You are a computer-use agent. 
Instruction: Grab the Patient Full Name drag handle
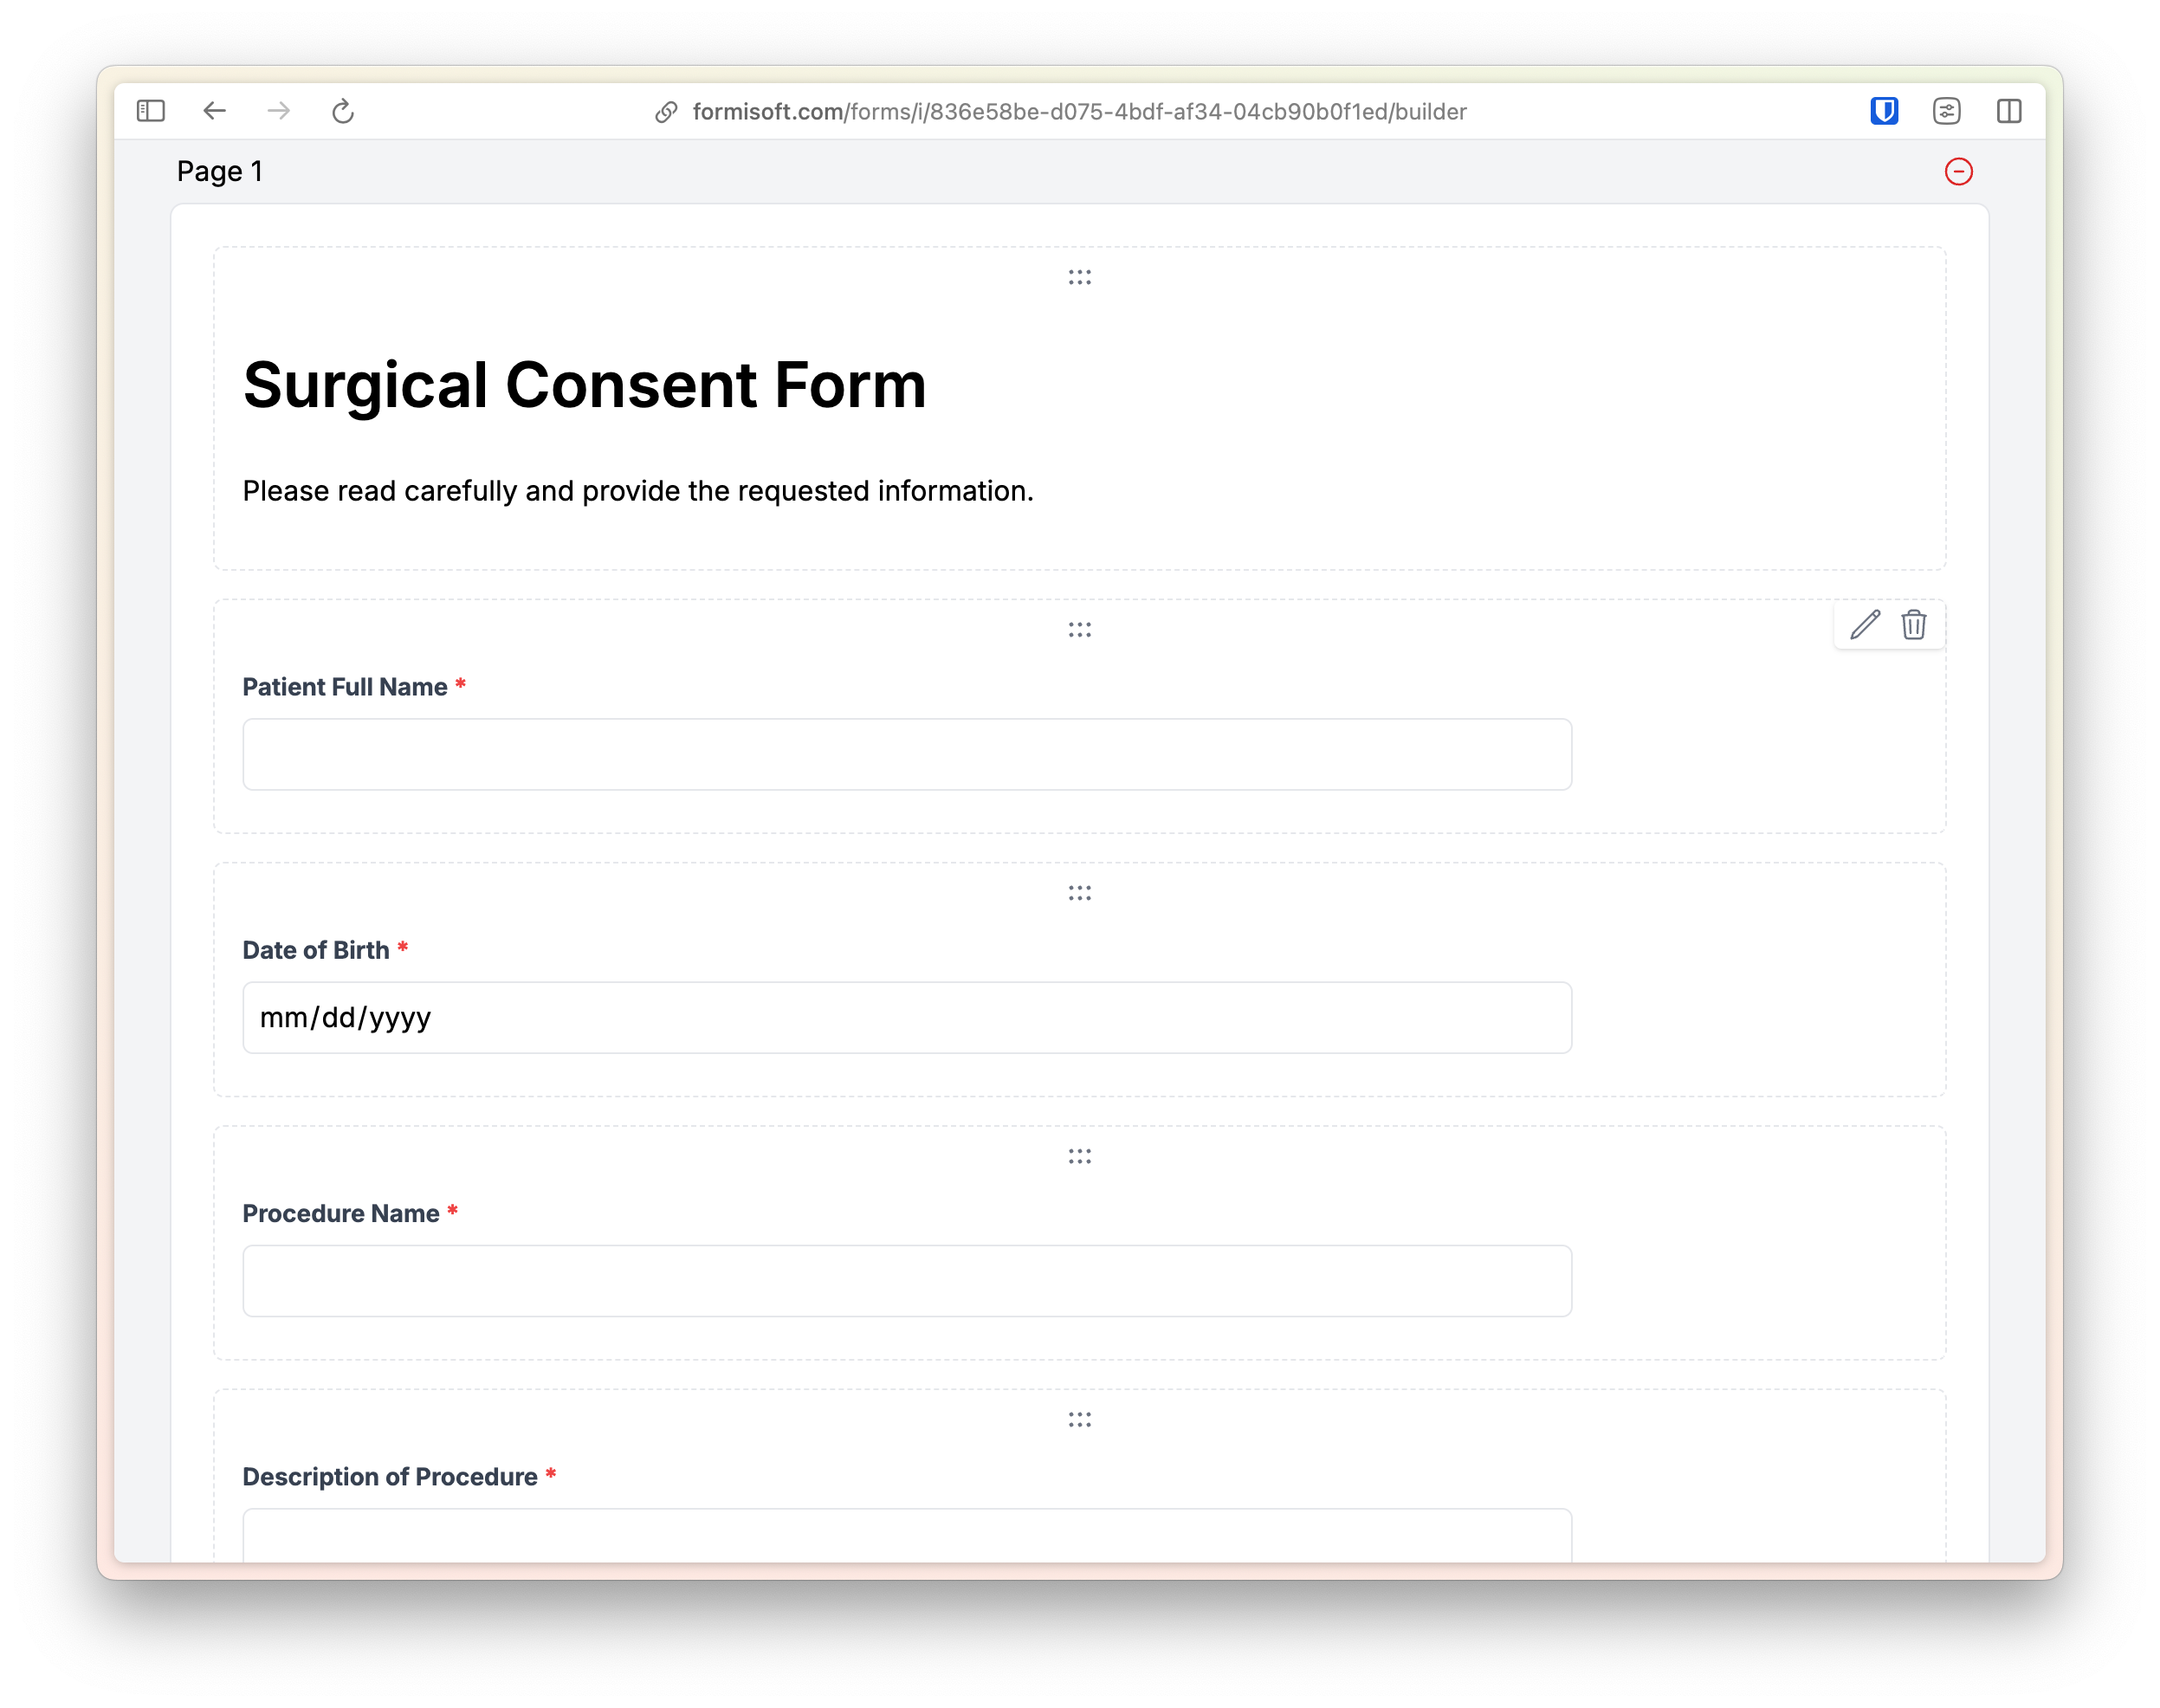1079,630
